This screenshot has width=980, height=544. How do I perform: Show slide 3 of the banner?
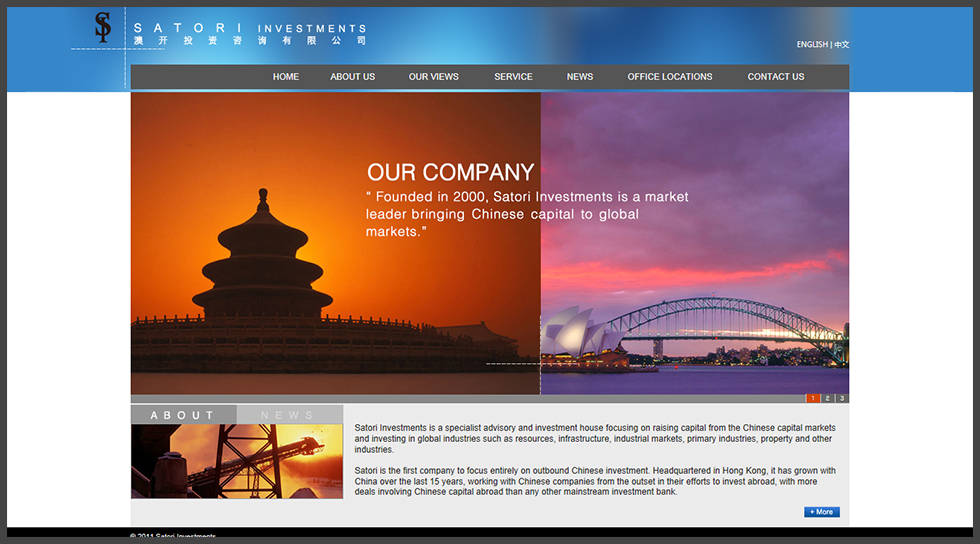[x=842, y=399]
